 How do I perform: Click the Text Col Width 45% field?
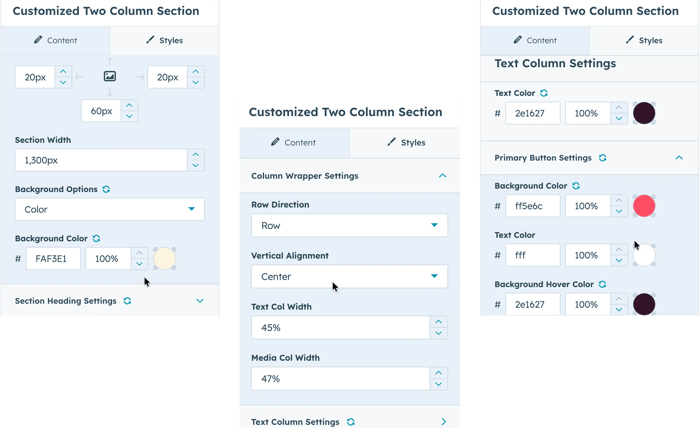pyautogui.click(x=340, y=327)
